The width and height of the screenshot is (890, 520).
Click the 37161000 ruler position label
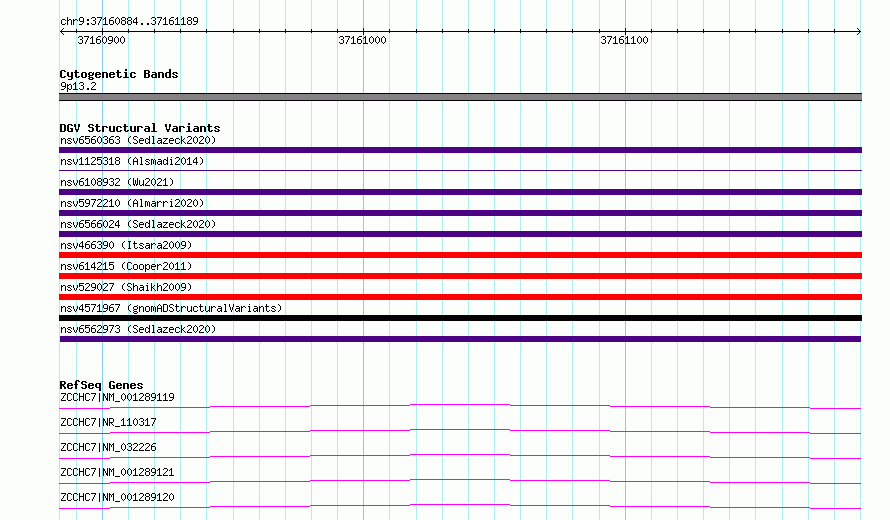coord(362,40)
